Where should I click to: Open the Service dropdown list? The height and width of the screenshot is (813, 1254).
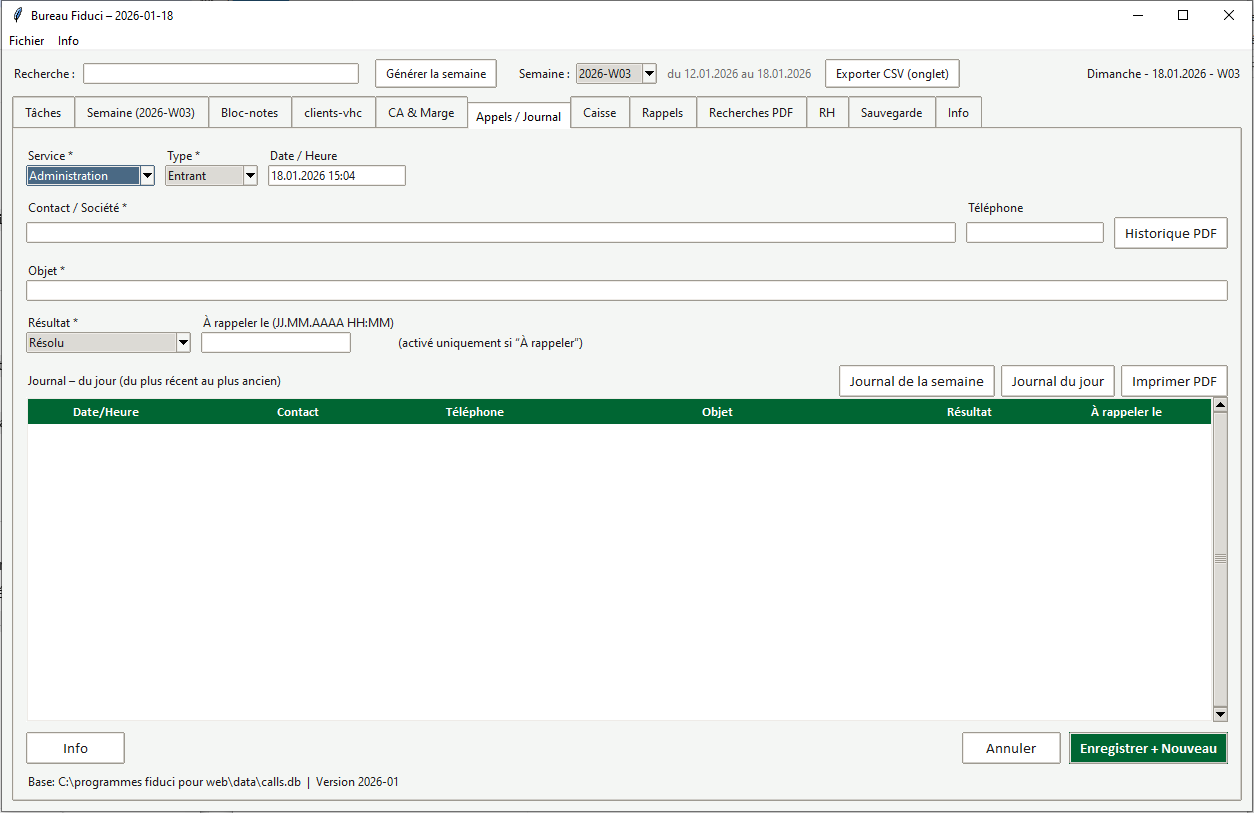point(147,176)
